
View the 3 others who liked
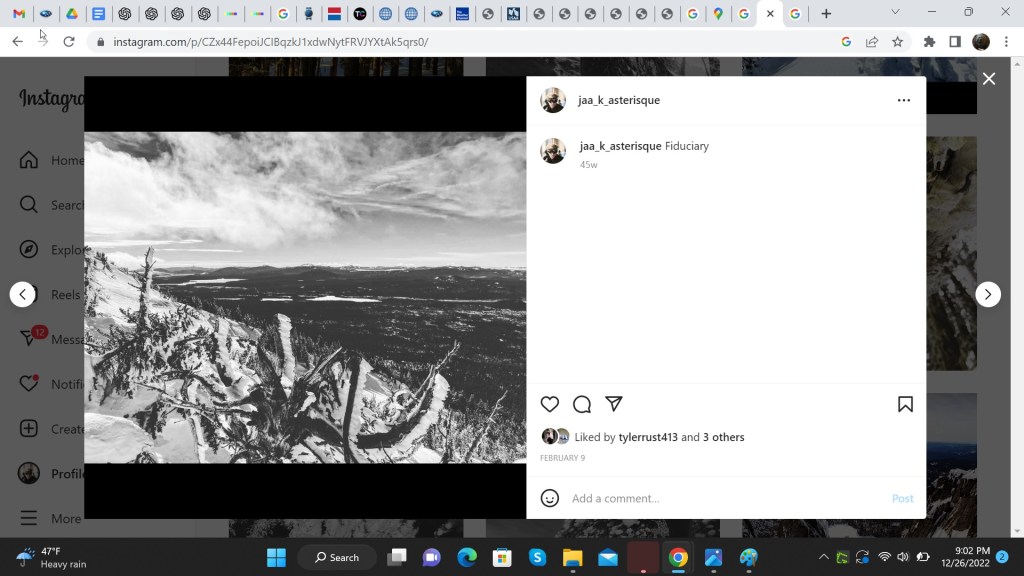point(723,437)
